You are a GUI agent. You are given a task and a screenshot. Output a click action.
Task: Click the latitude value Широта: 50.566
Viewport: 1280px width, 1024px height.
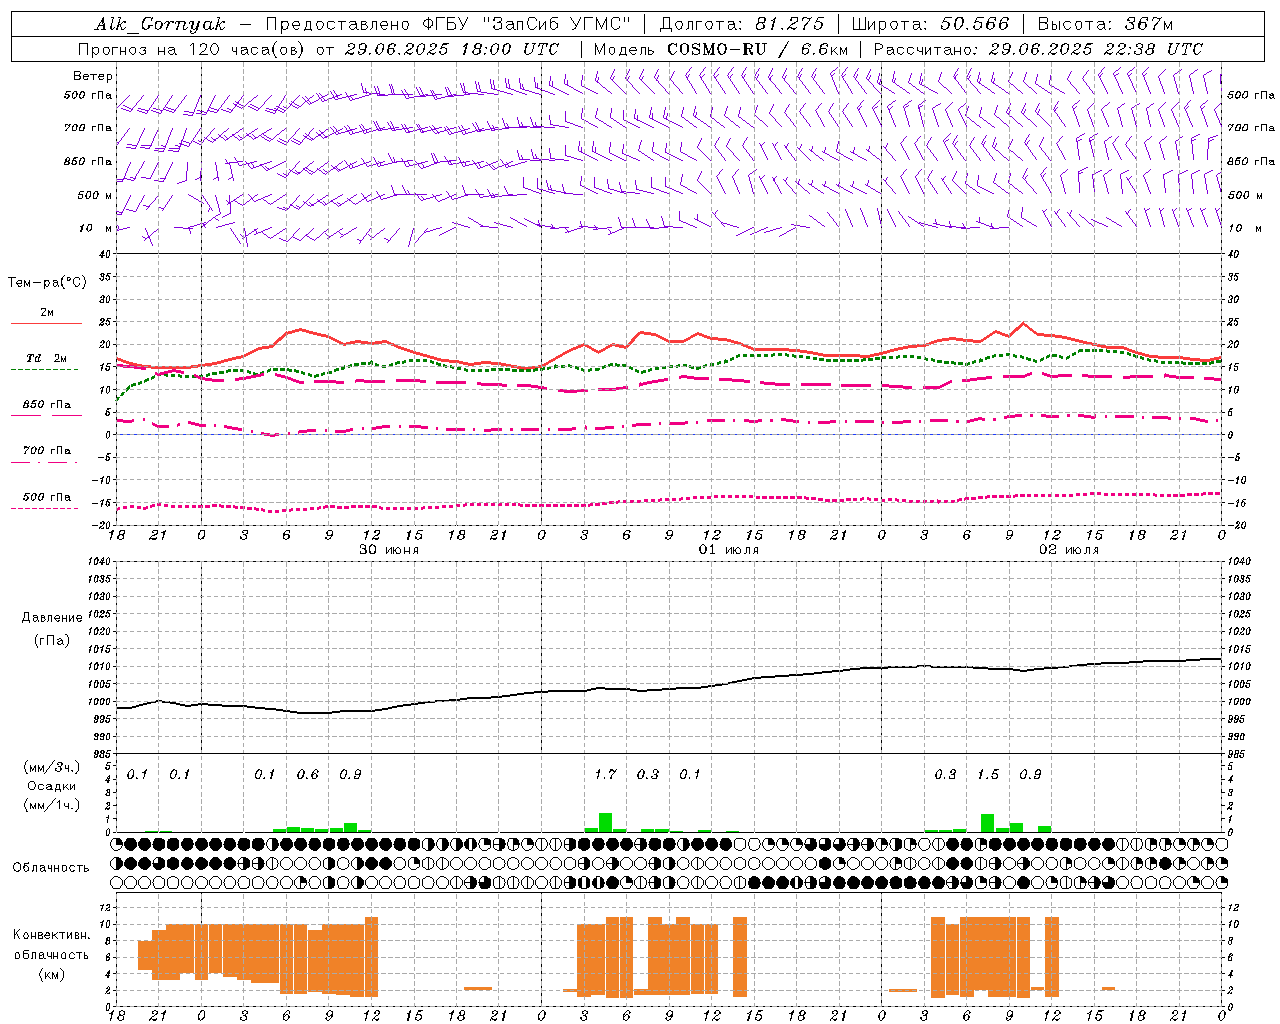pos(930,24)
